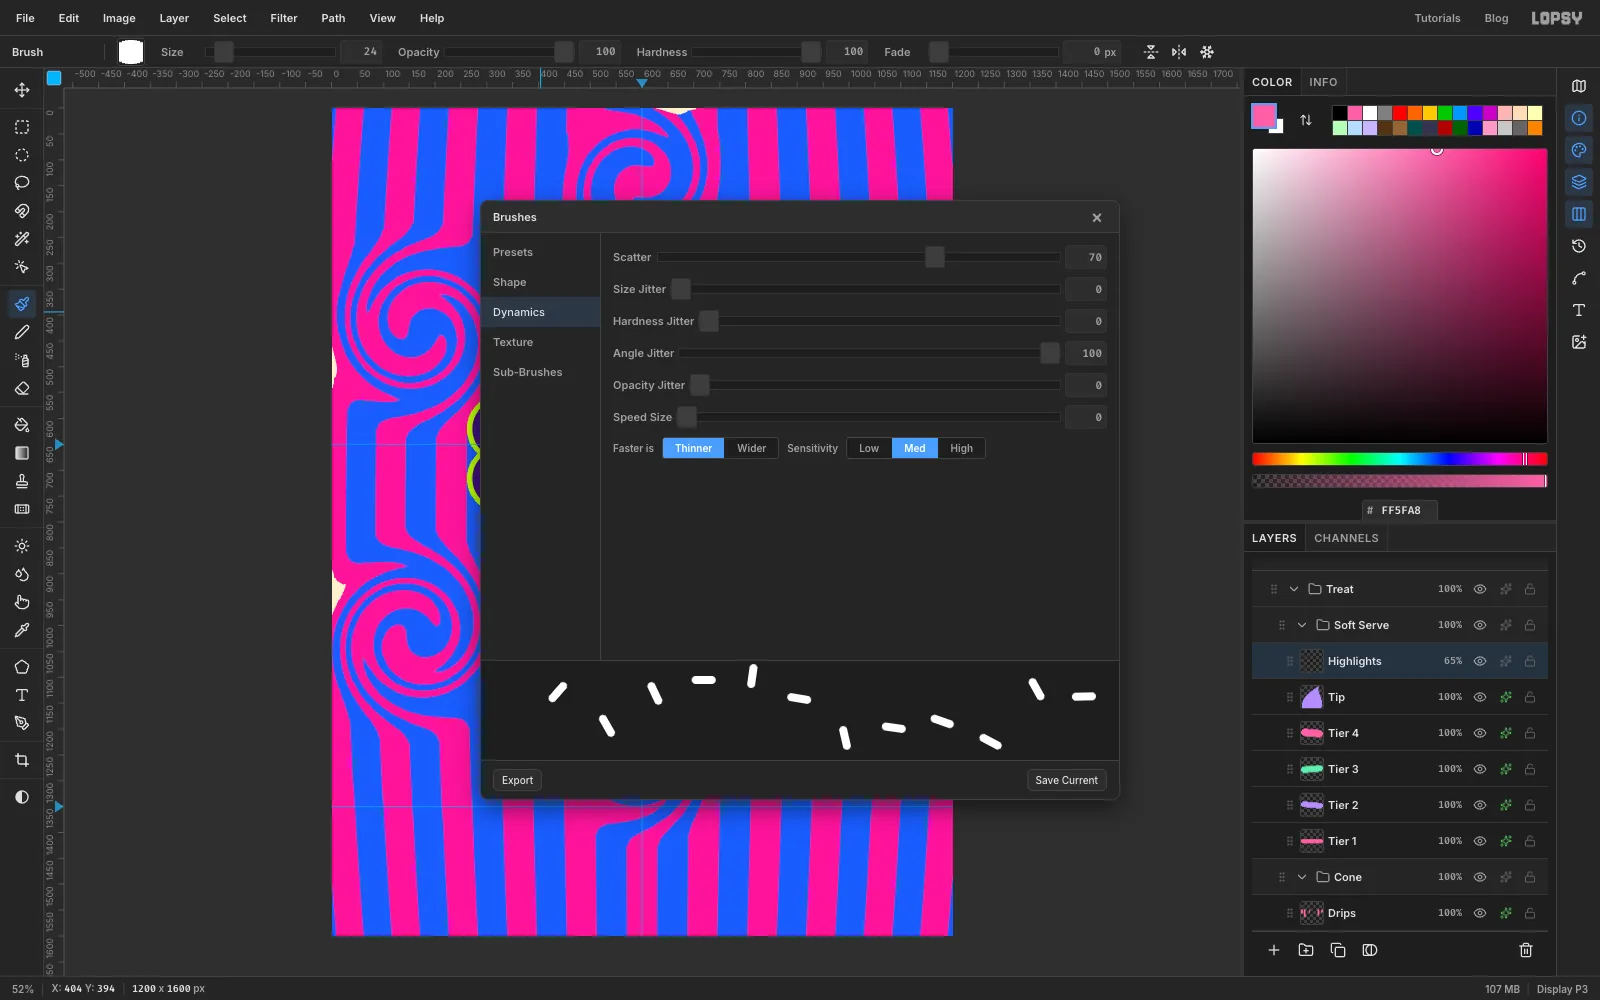Select the rectangular marquee tool
The width and height of the screenshot is (1600, 1000).
[22, 127]
